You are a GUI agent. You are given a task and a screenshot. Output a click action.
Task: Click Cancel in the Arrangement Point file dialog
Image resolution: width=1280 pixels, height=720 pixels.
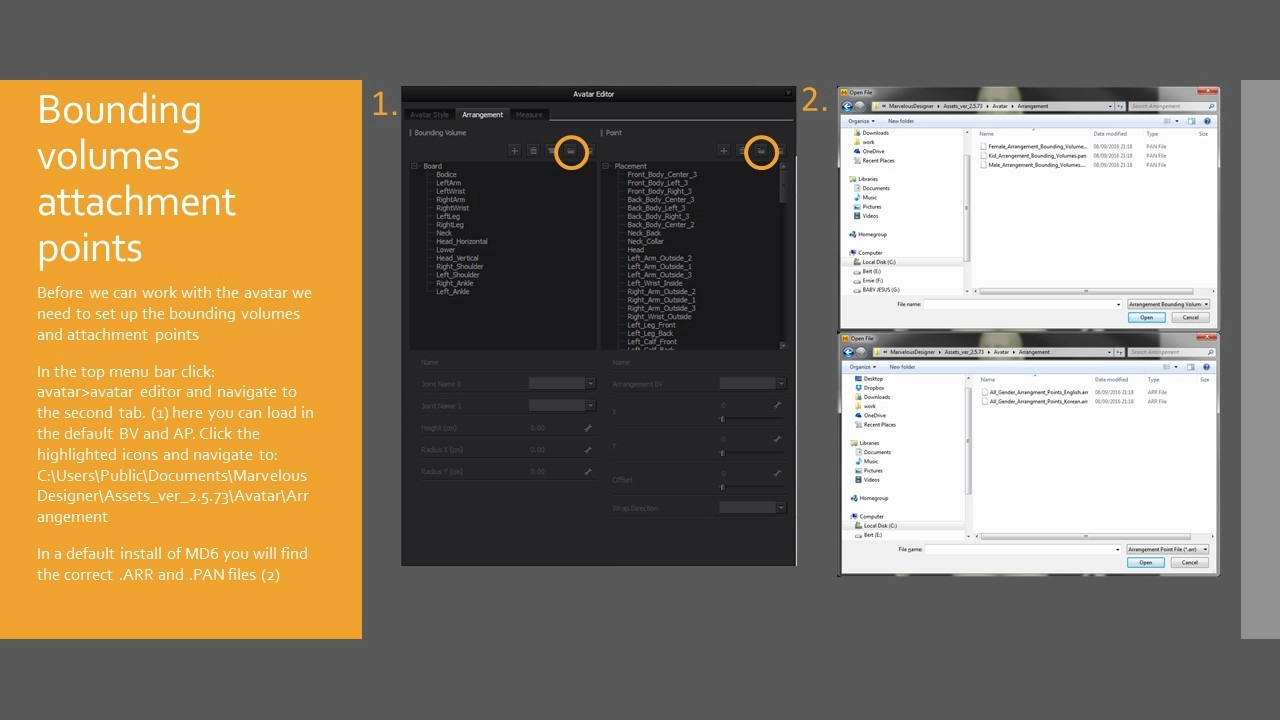point(1189,562)
